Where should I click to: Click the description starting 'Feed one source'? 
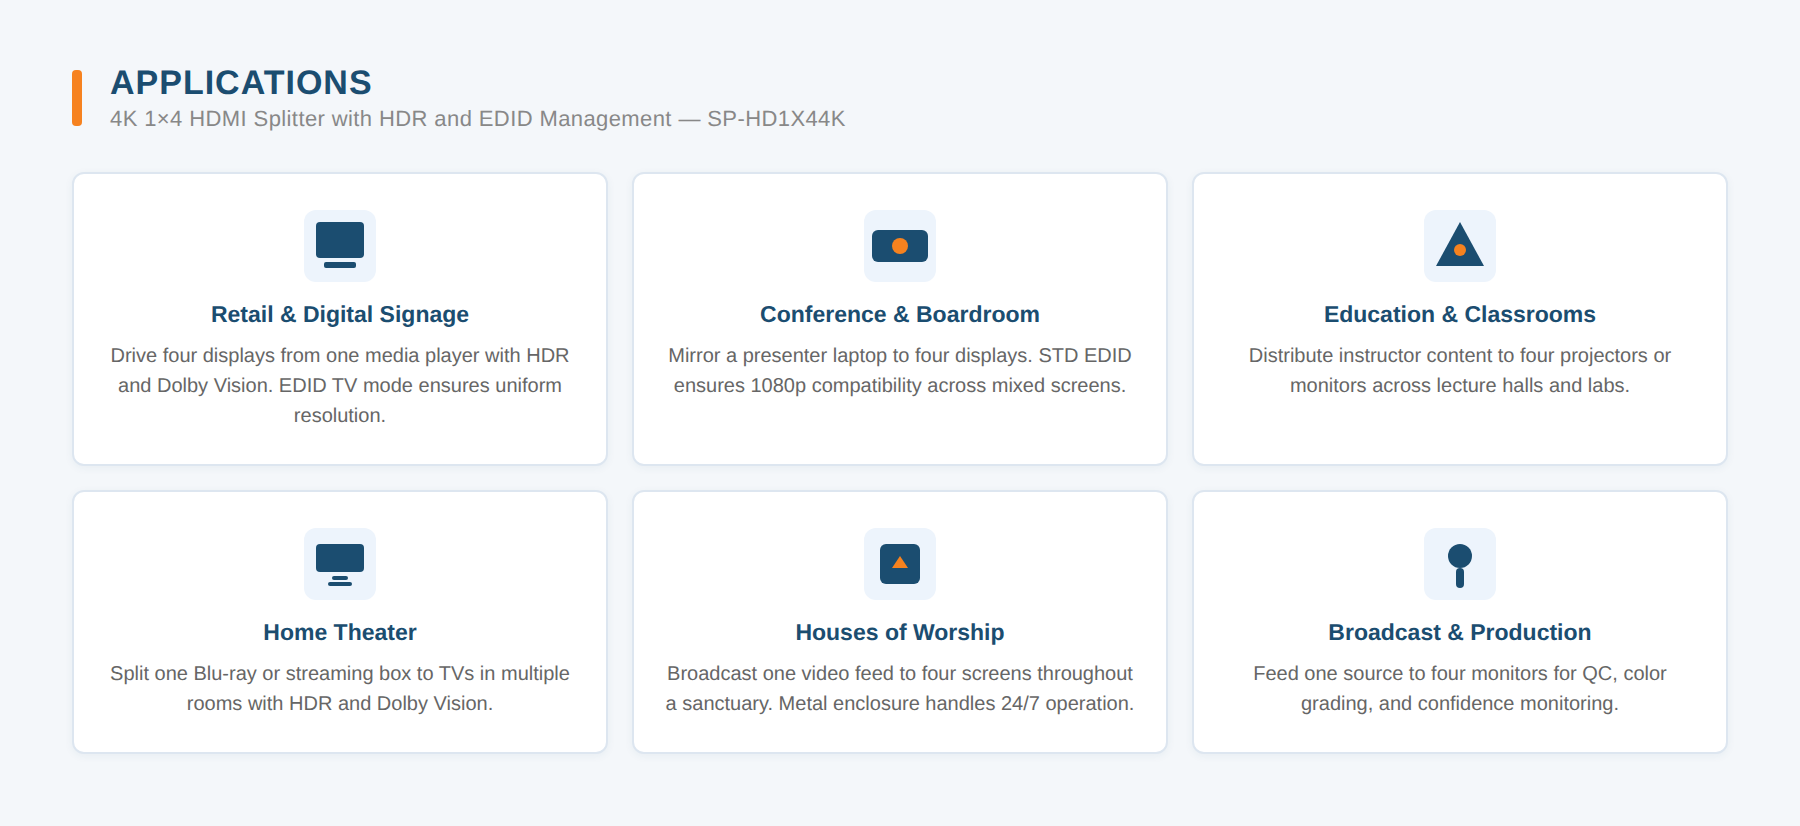(1460, 688)
